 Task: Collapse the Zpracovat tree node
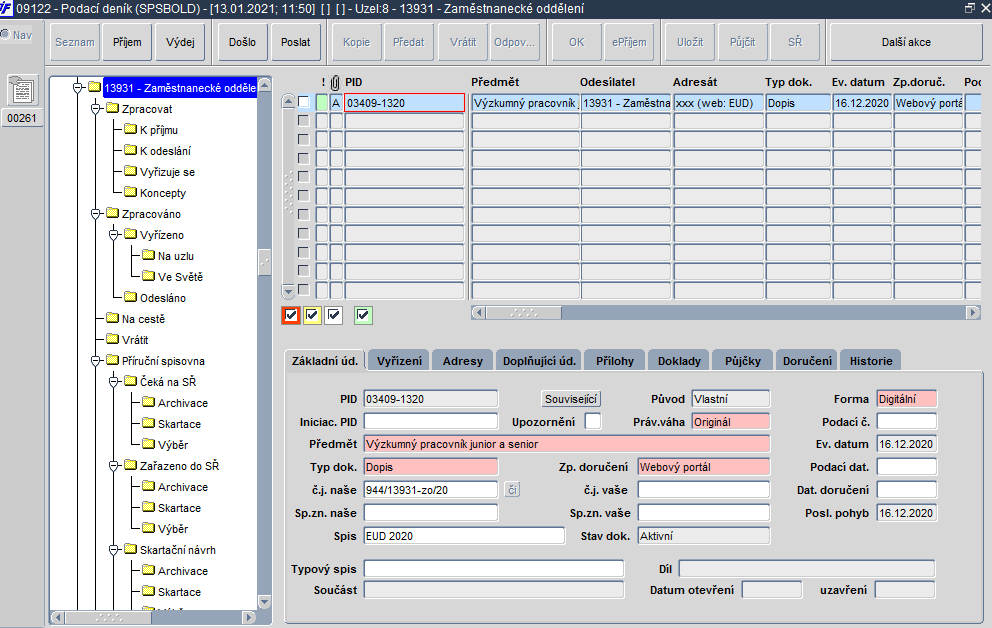pos(96,109)
